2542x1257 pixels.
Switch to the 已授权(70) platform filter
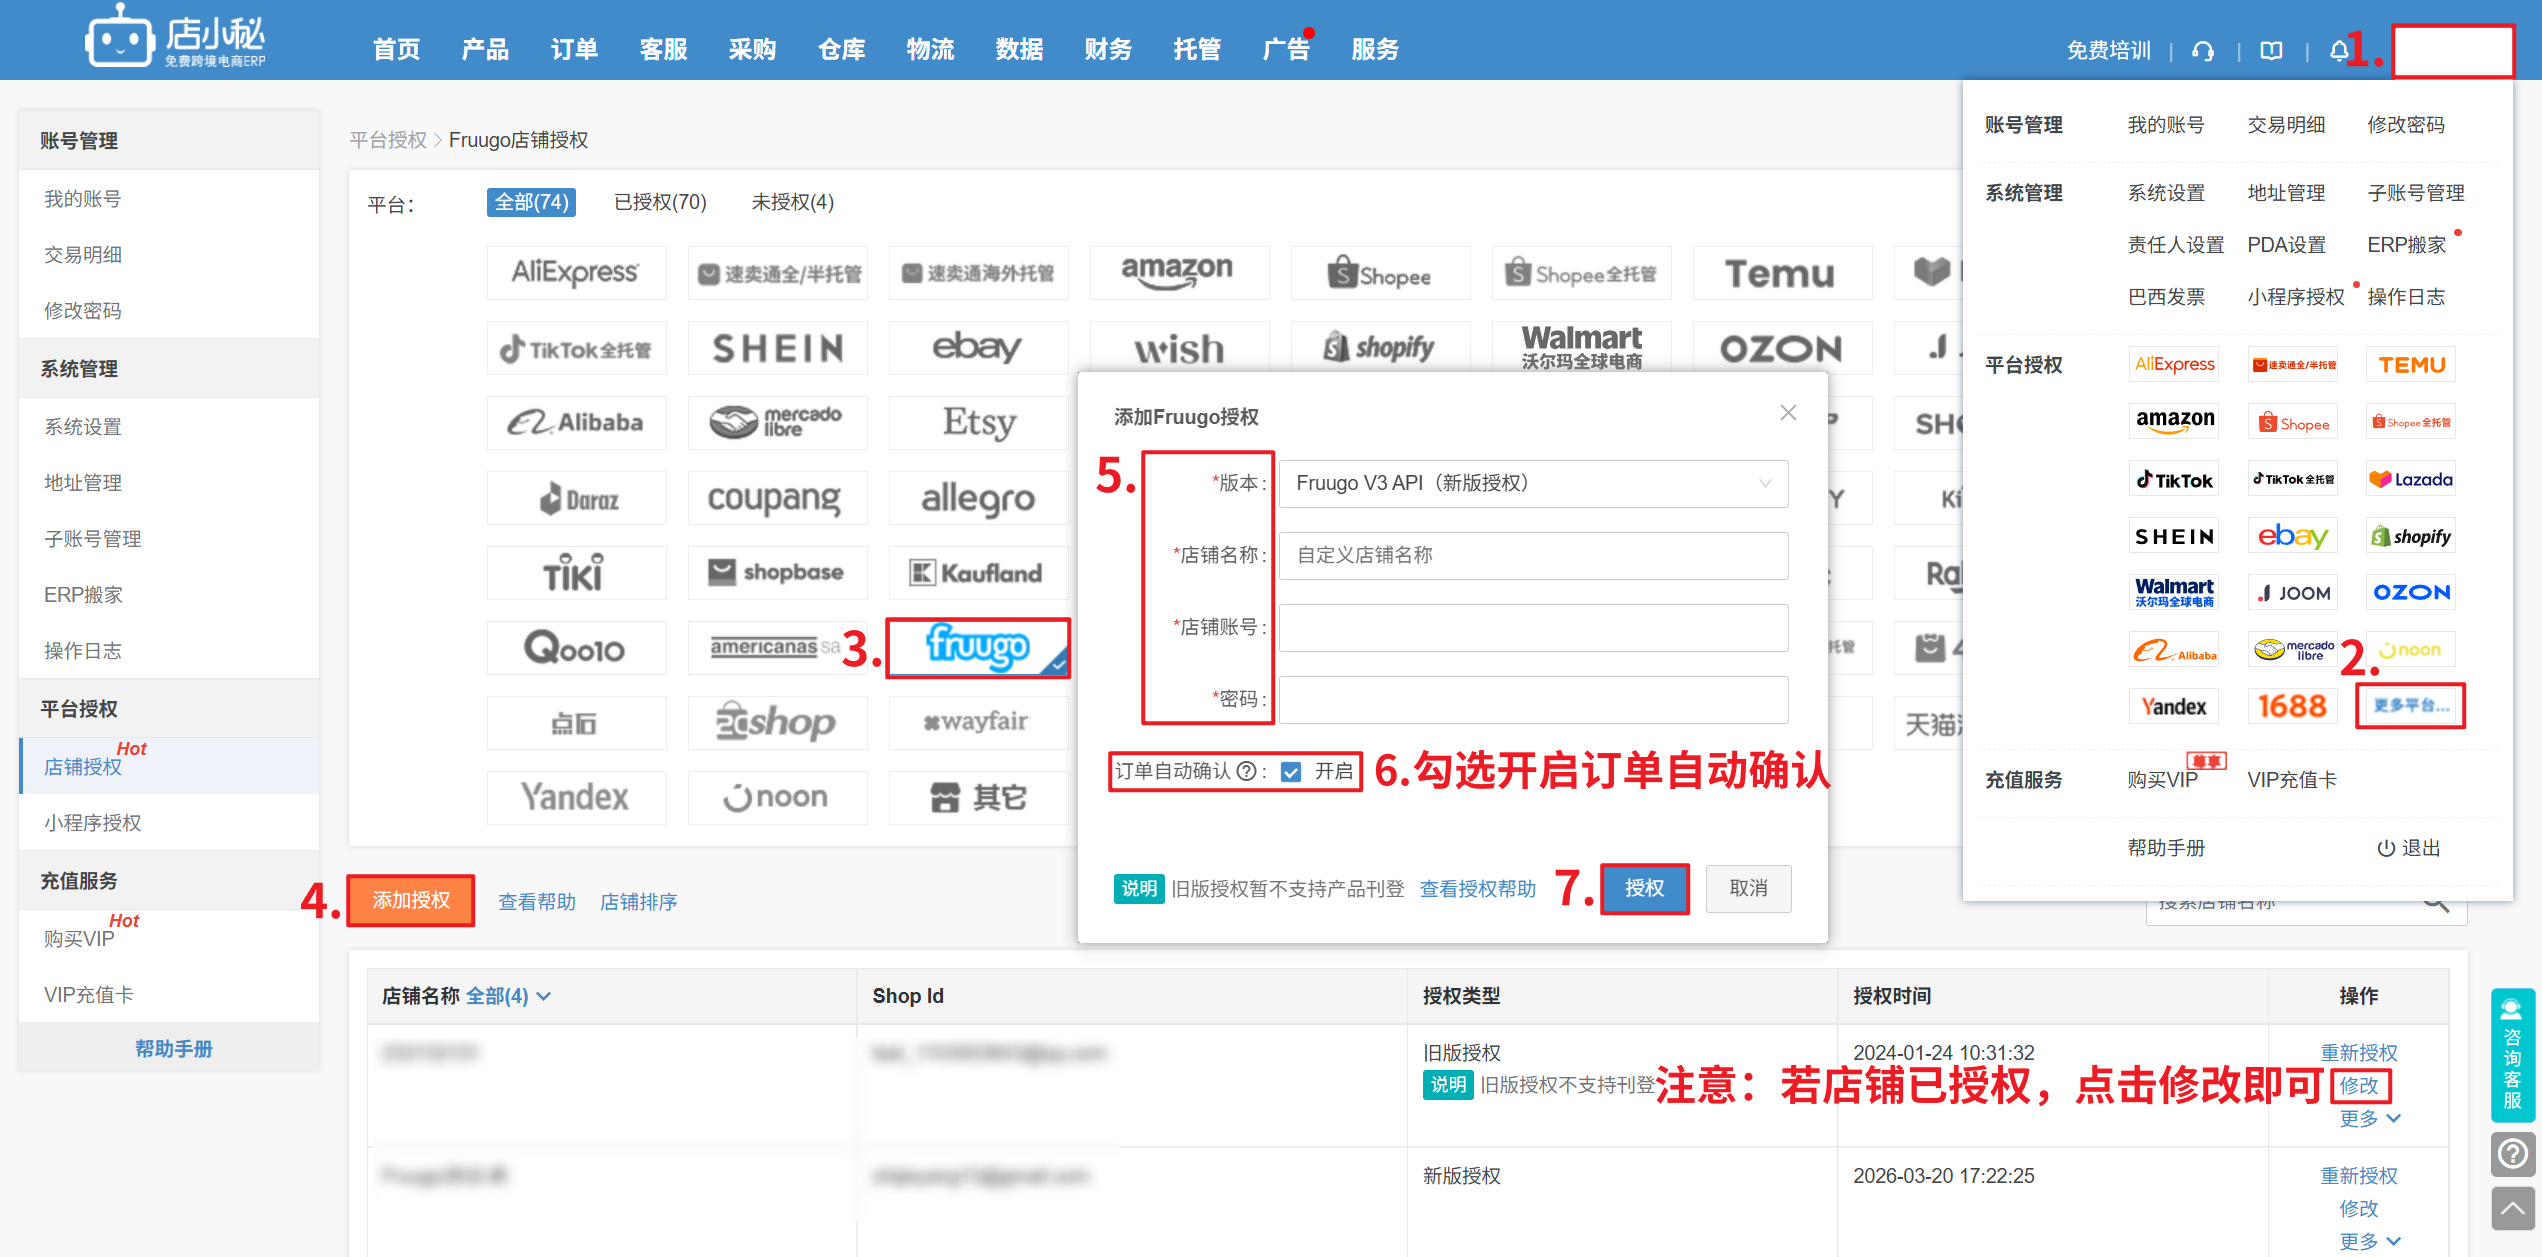(660, 202)
